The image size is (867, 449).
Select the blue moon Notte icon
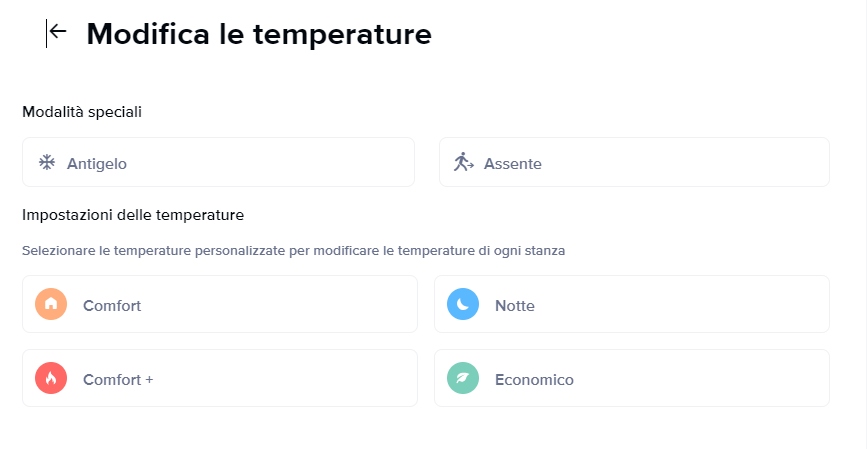(463, 304)
